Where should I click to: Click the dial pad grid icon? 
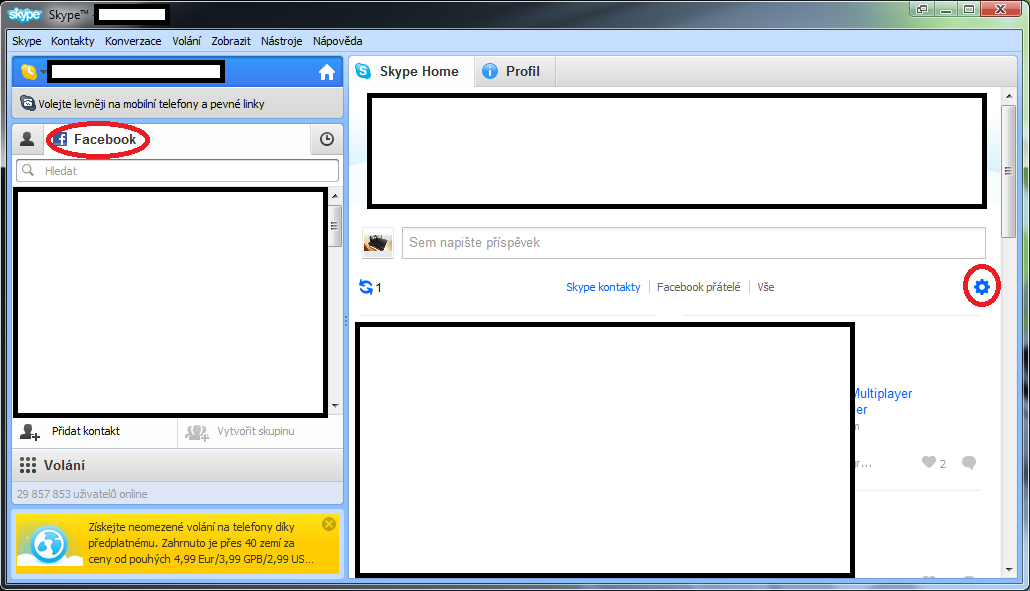28,465
